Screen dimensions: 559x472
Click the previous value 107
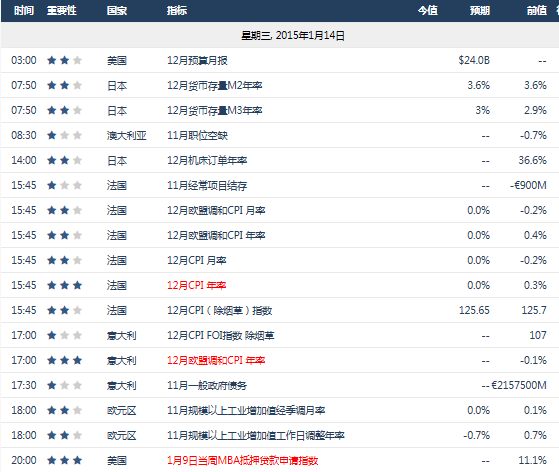pyautogui.click(x=538, y=335)
